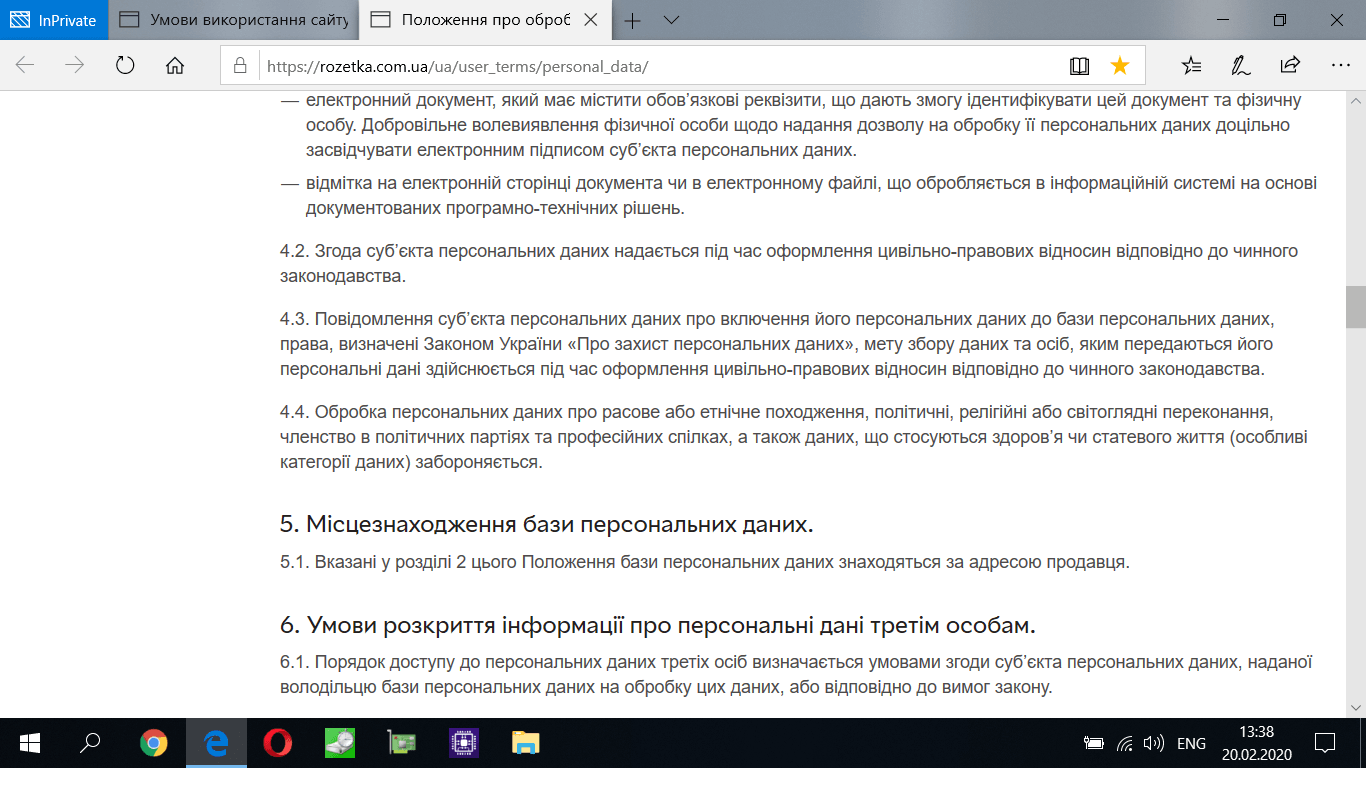This screenshot has width=1366, height=802.
Task: Refresh the current page
Action: click(x=125, y=66)
